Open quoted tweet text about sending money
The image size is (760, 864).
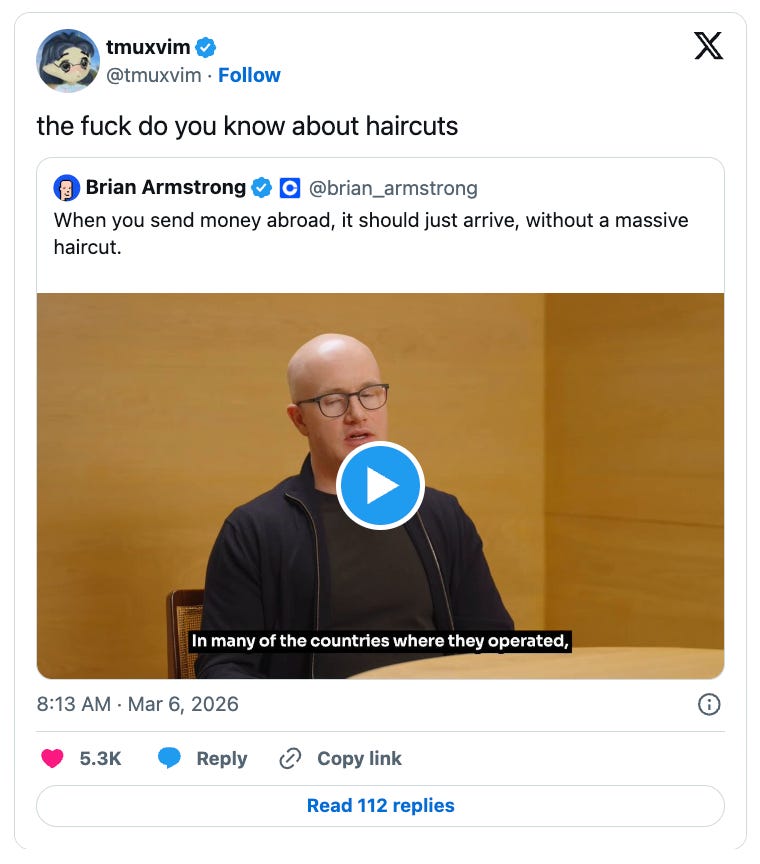(371, 234)
